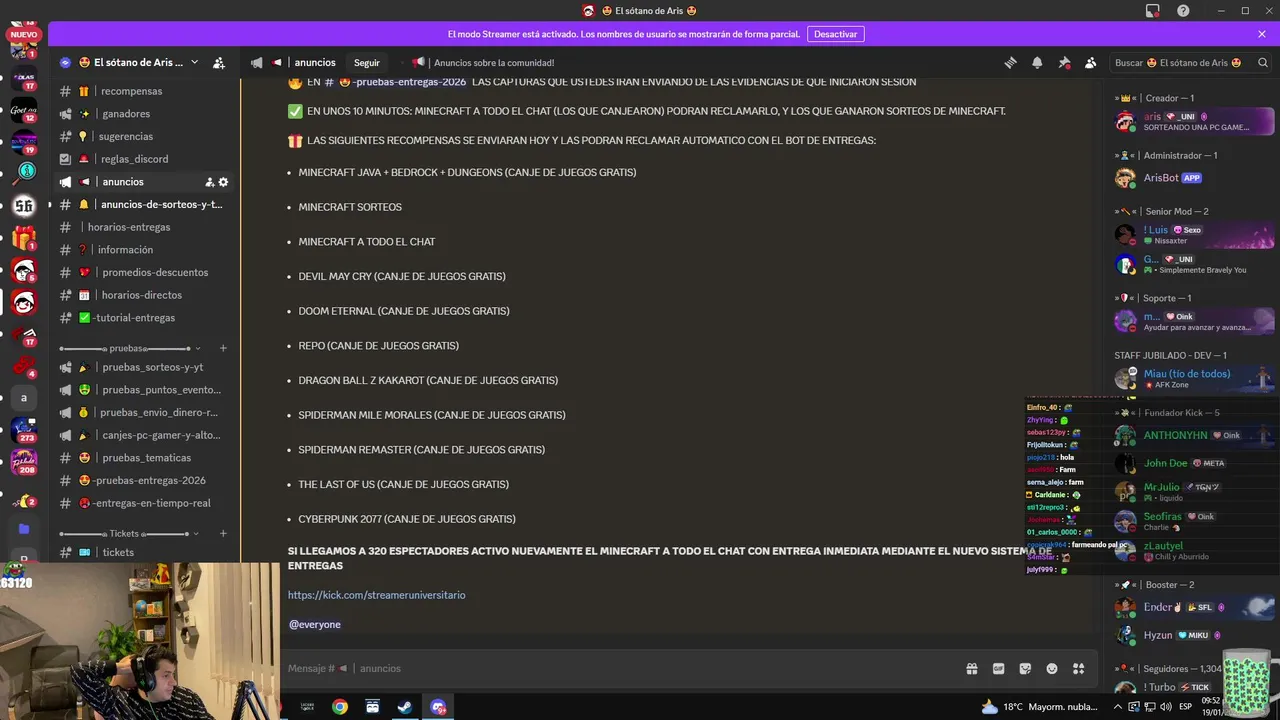Add channel to pruebas category
1280x720 pixels.
coord(223,348)
